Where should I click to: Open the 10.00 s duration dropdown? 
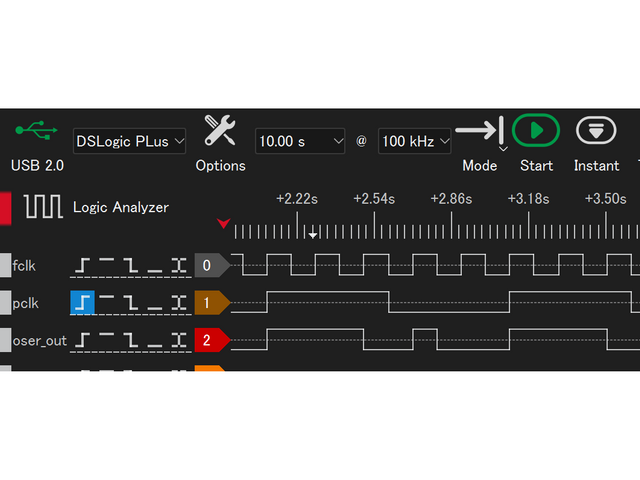coord(300,141)
